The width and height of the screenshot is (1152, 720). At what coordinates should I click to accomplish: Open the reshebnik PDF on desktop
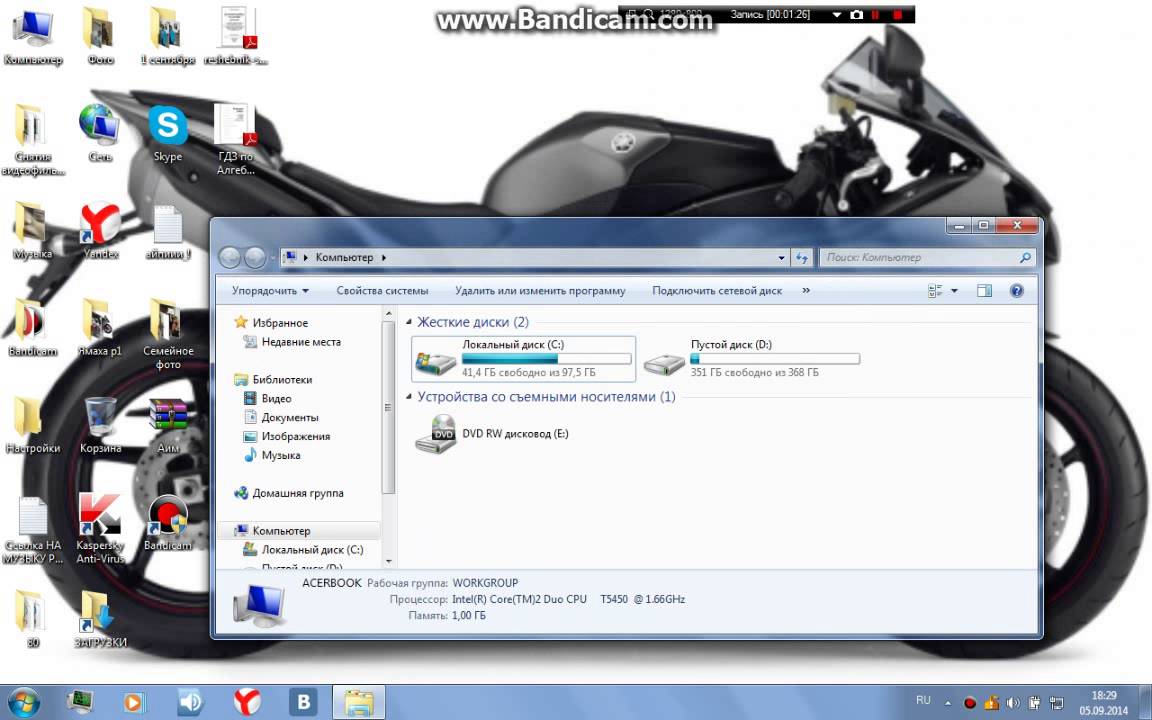tap(236, 37)
